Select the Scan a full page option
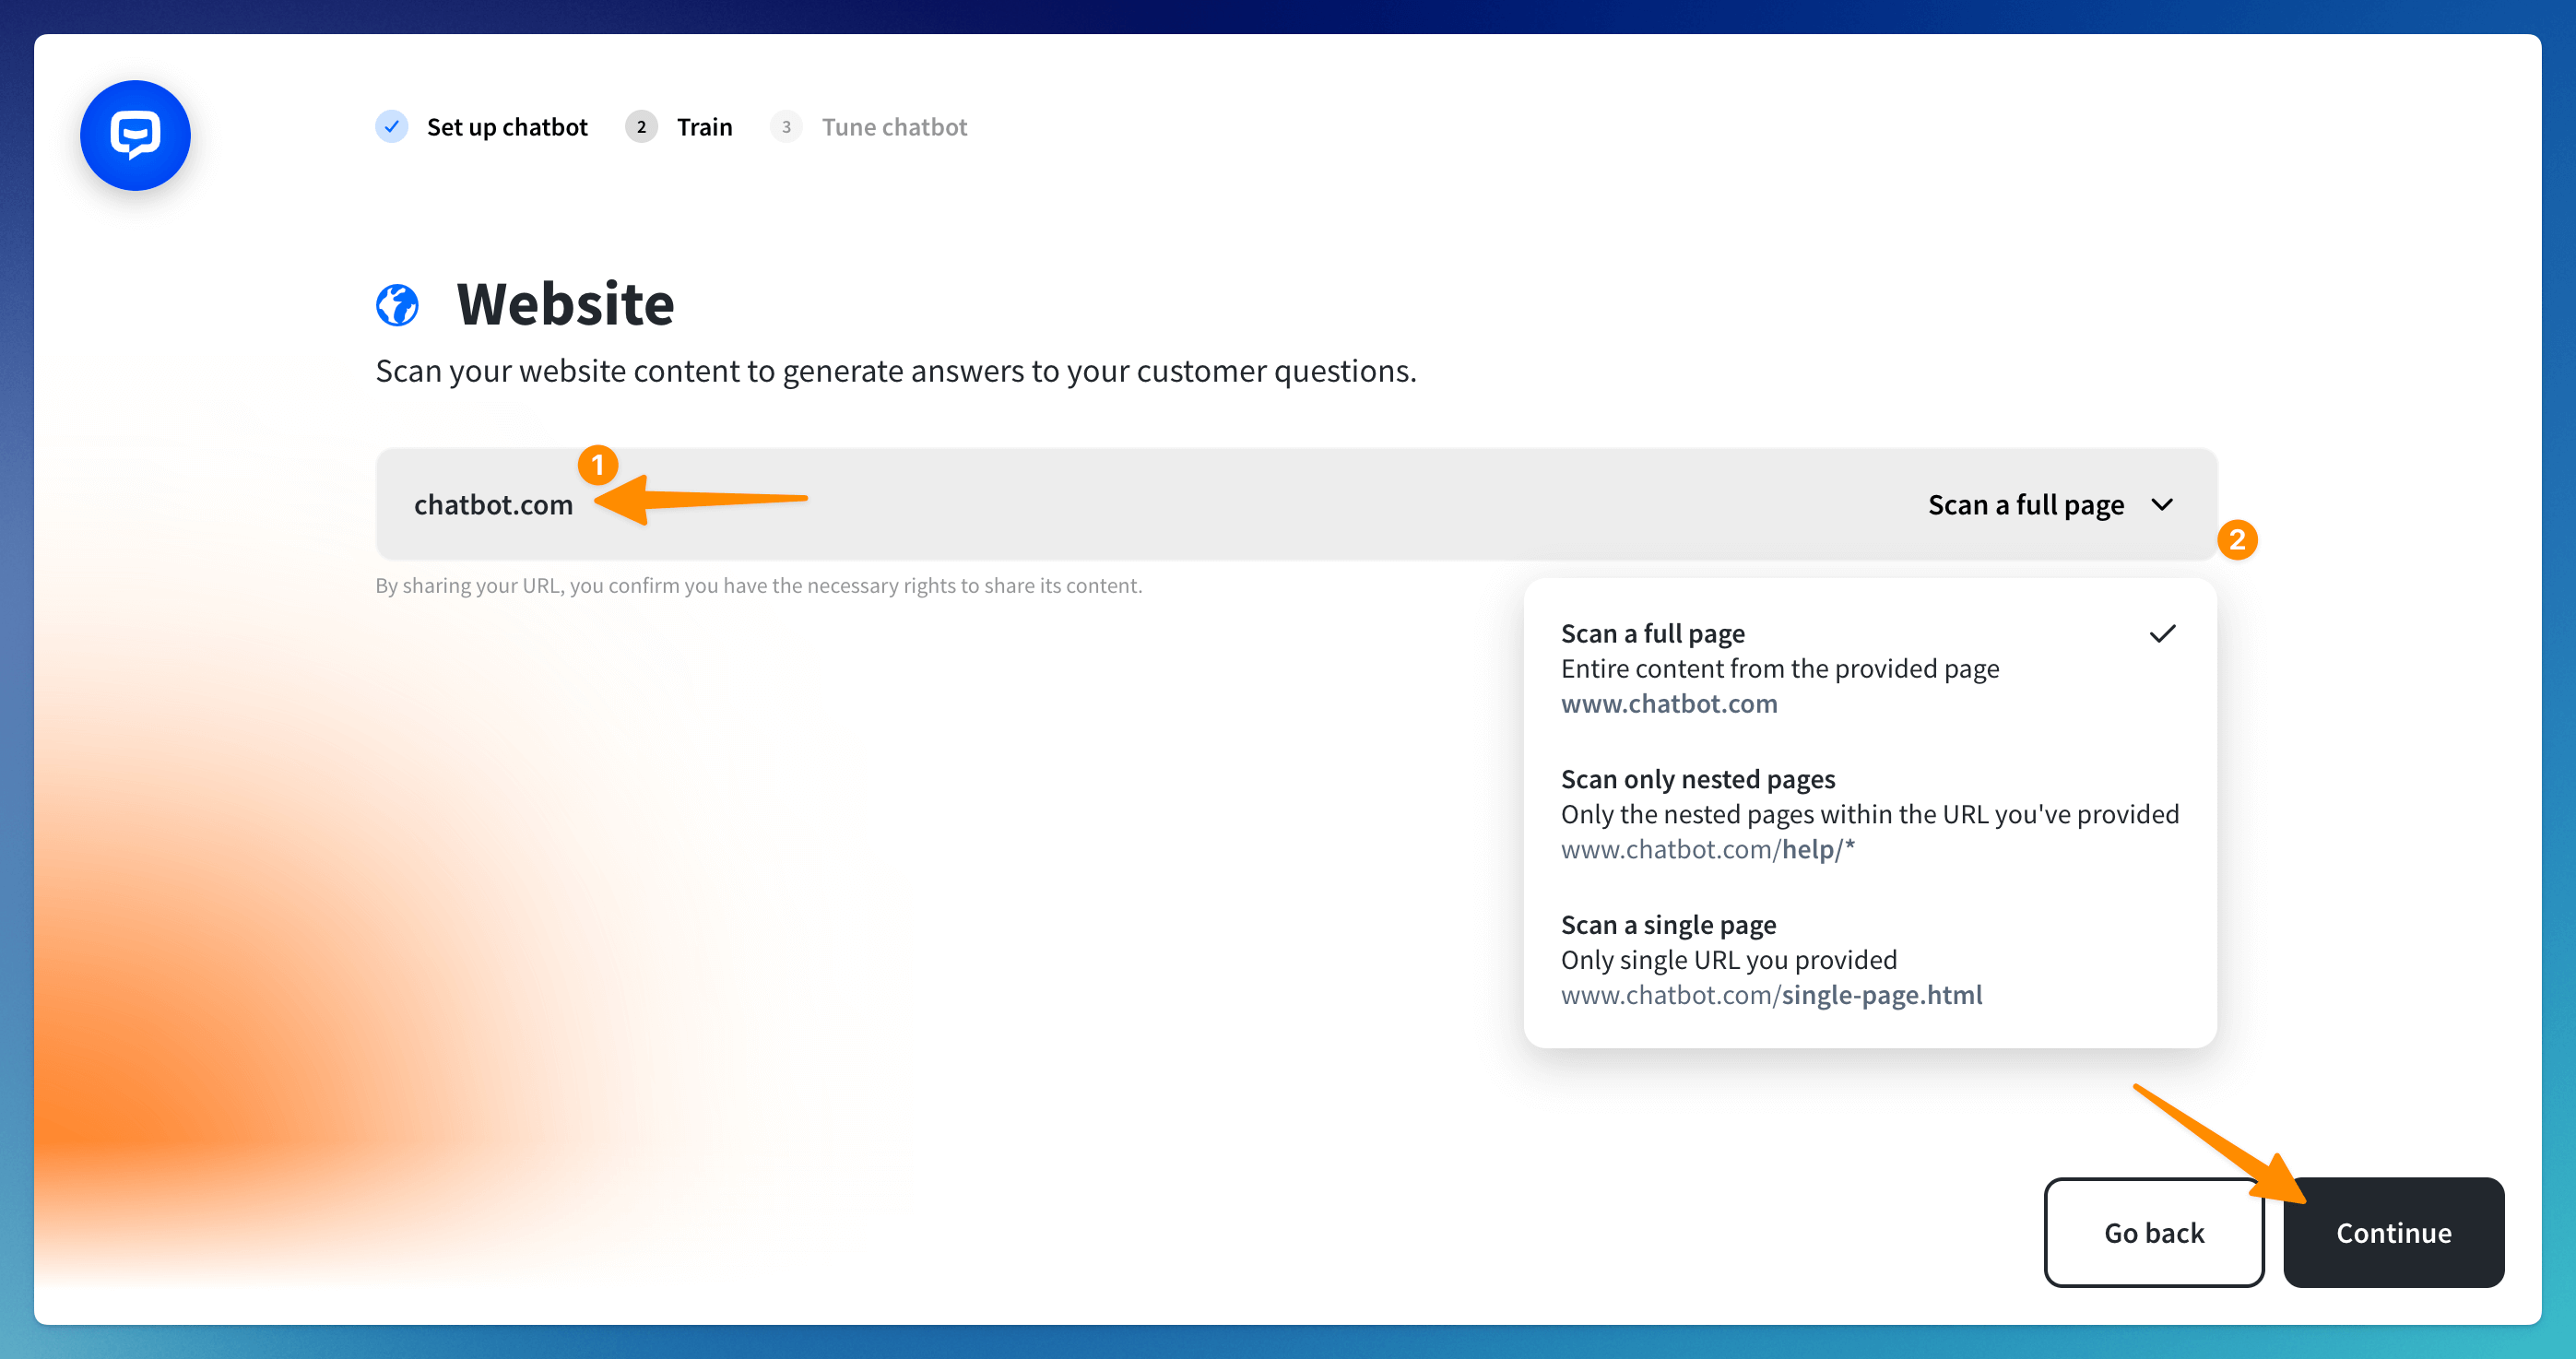 pyautogui.click(x=1780, y=668)
